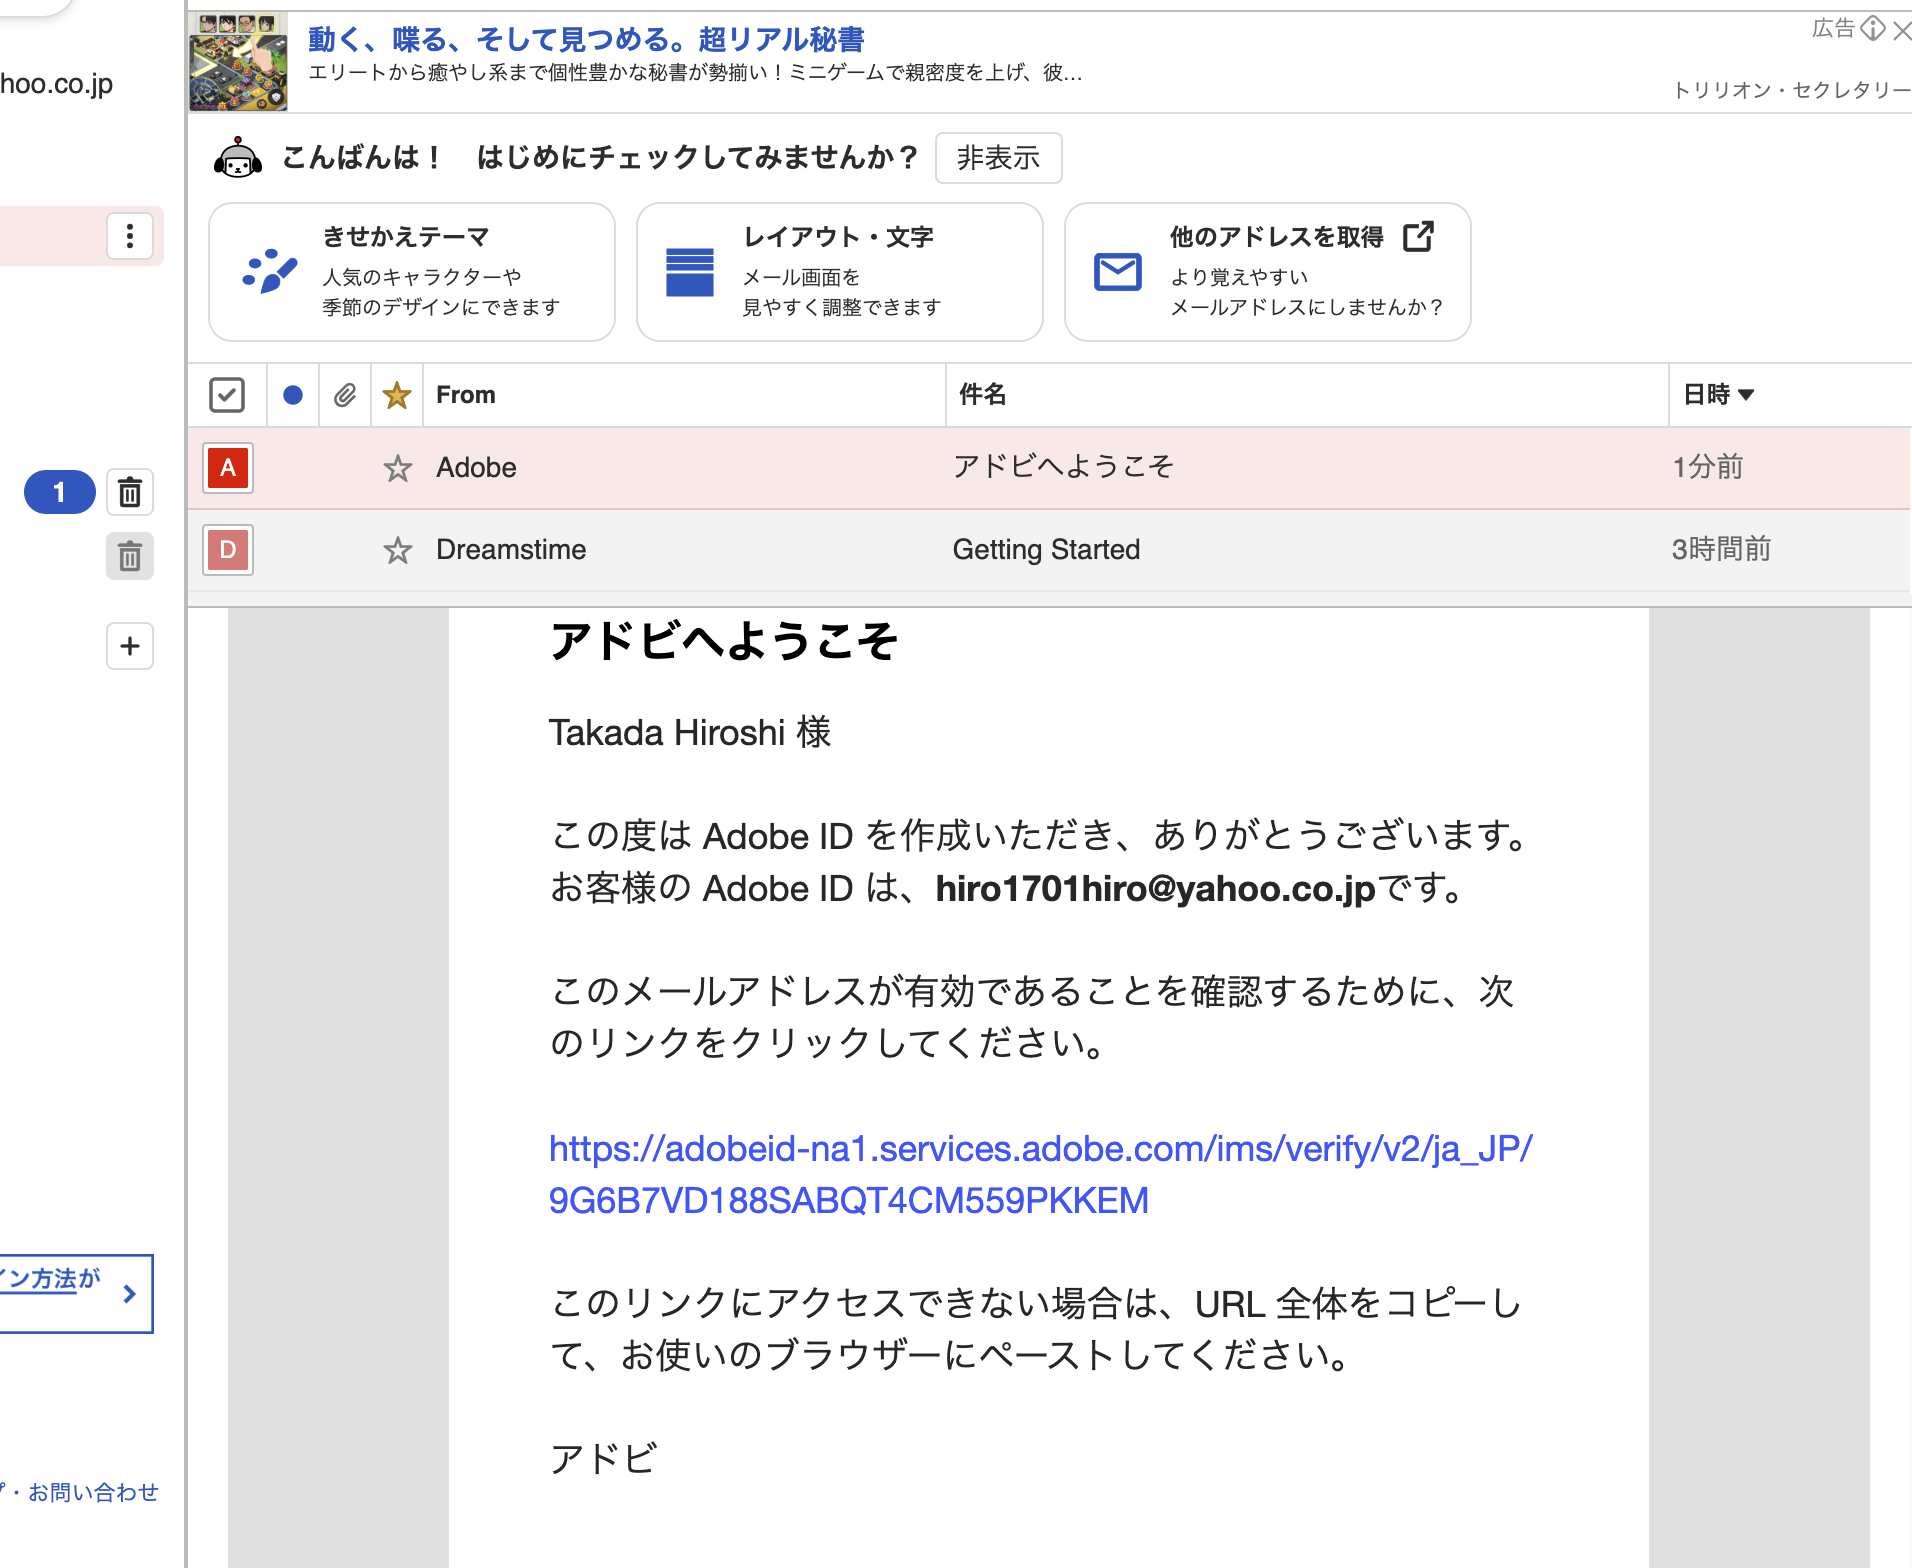Select the Adobe message avatar checkbox
Screen dimensions: 1912x1568
coord(228,468)
